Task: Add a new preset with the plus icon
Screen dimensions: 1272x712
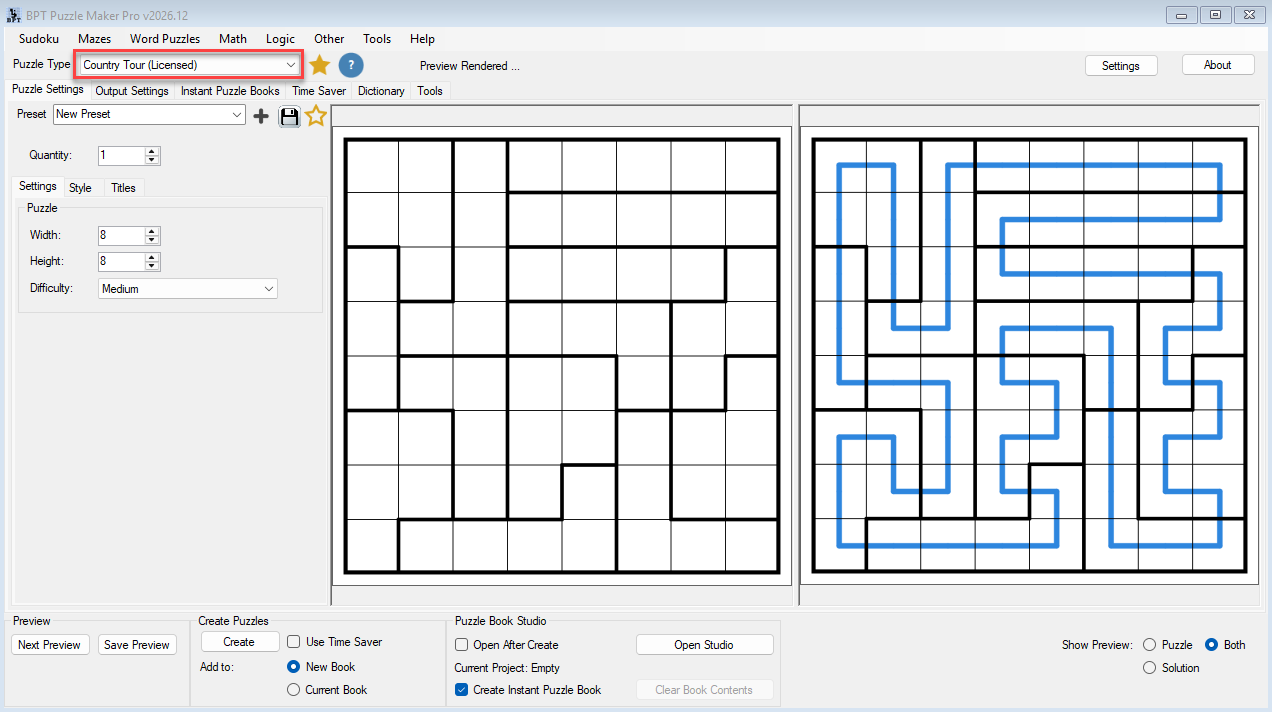Action: 261,116
